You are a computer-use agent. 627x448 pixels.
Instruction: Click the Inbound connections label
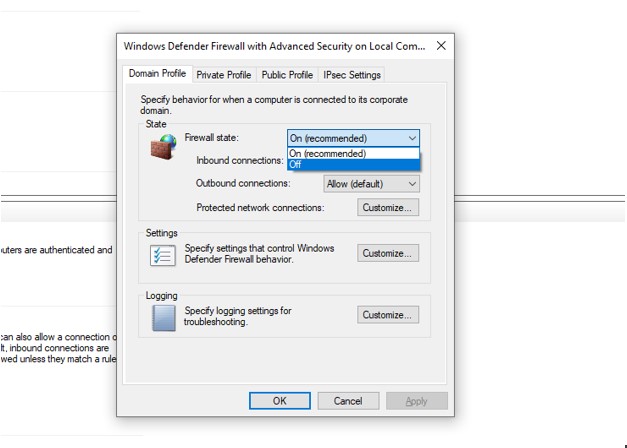tap(240, 160)
